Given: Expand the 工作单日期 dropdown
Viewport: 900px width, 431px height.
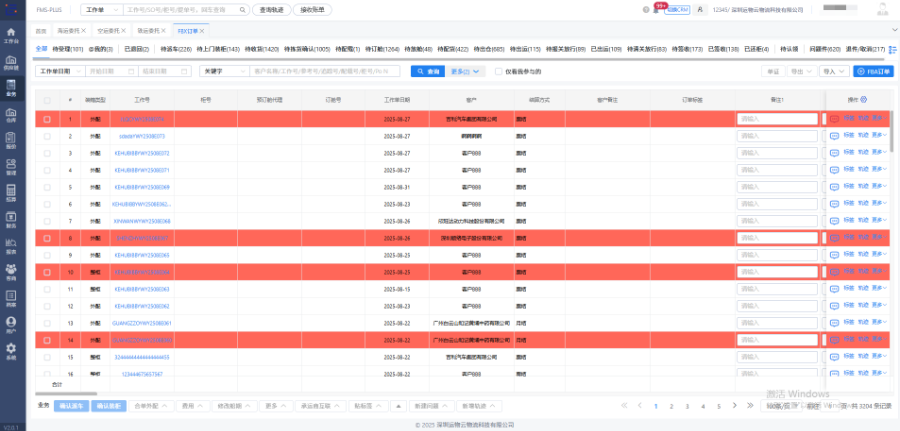Looking at the screenshot, I should (x=58, y=72).
